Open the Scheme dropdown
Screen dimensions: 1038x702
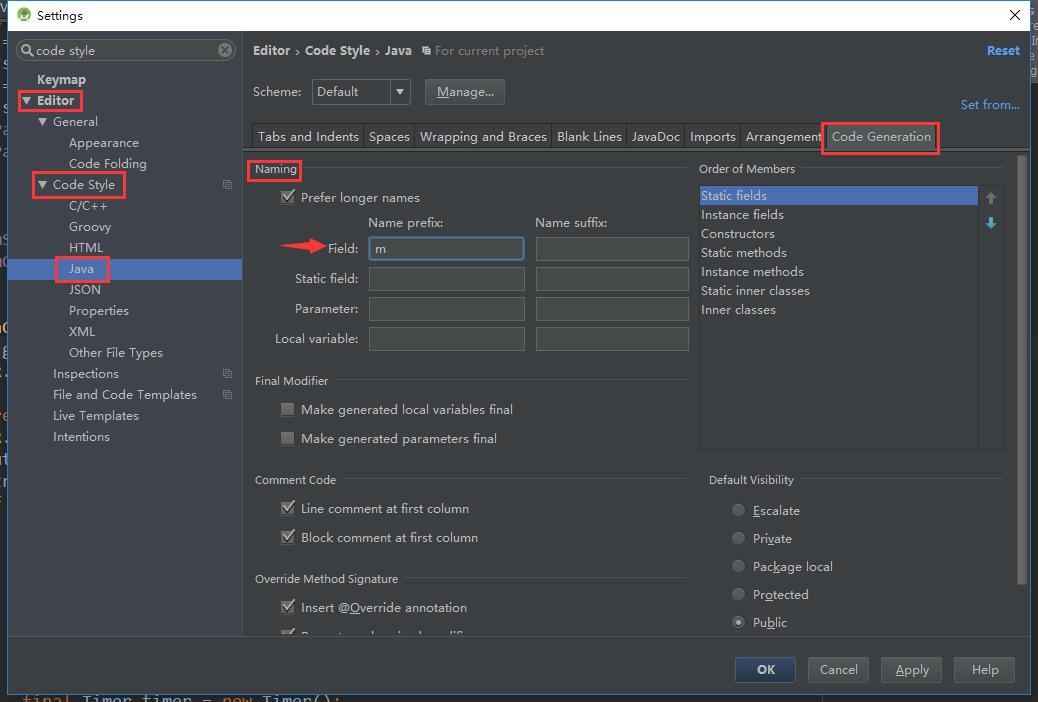point(400,92)
